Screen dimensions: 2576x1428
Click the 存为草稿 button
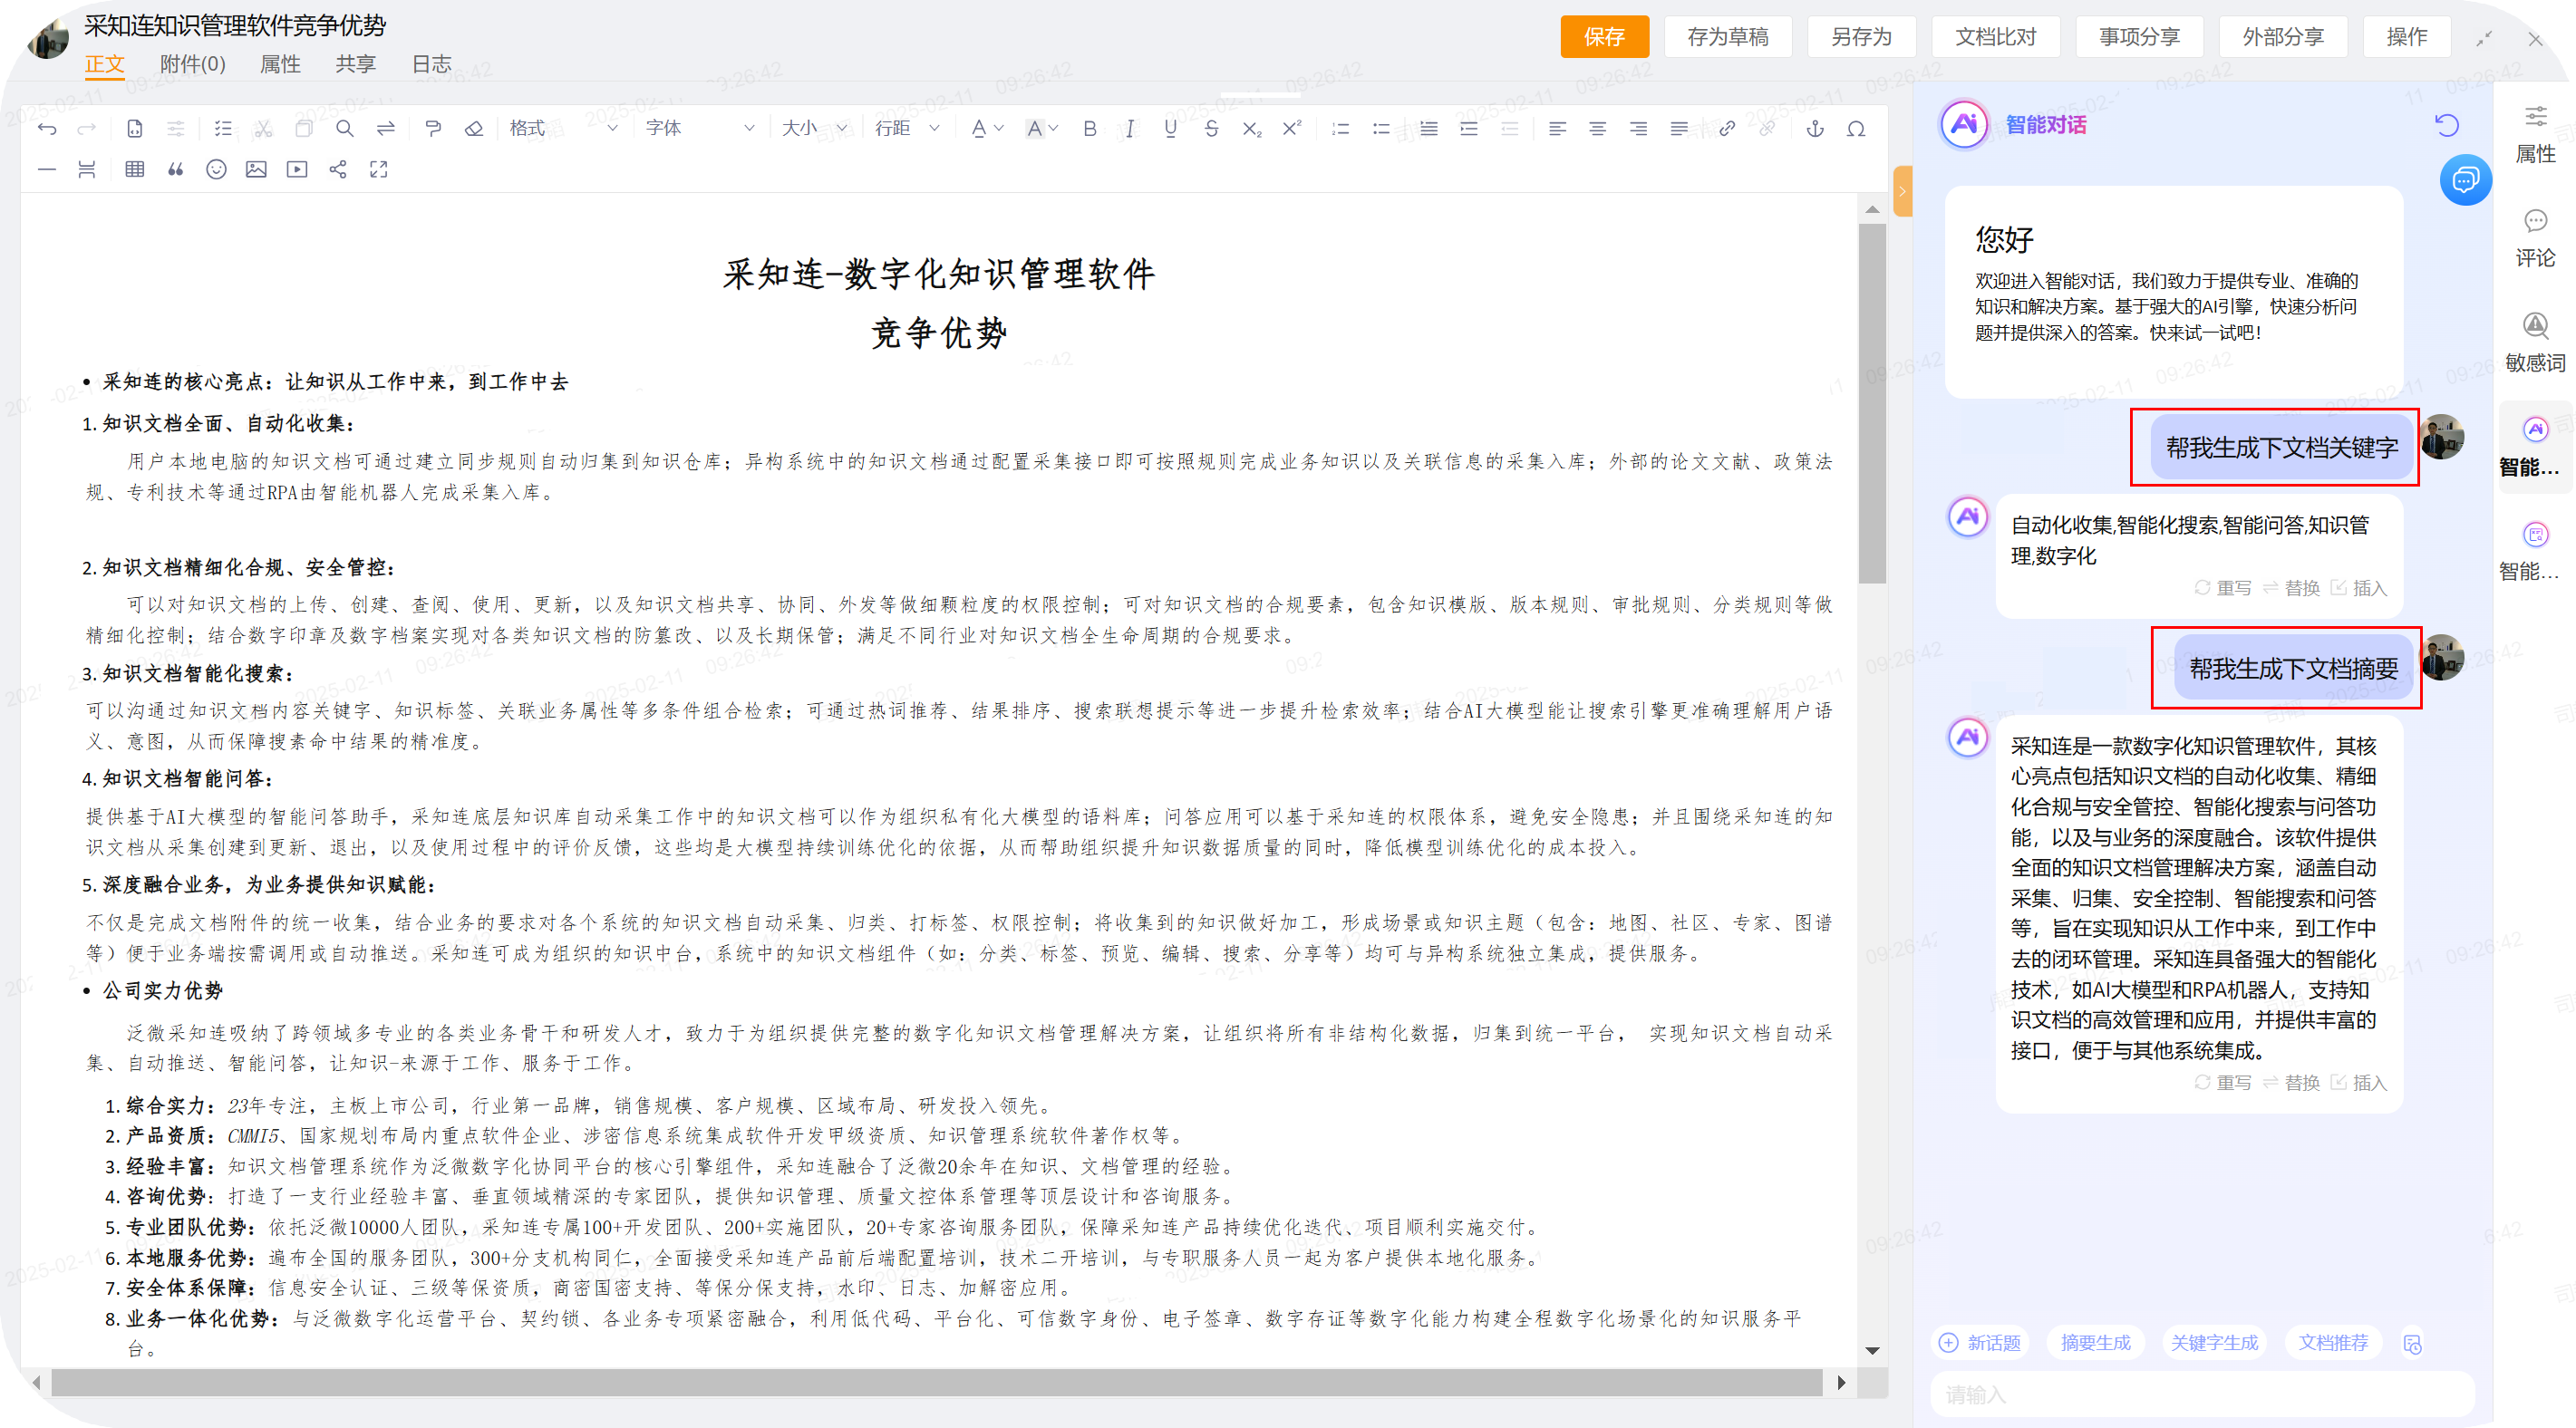[x=1728, y=37]
